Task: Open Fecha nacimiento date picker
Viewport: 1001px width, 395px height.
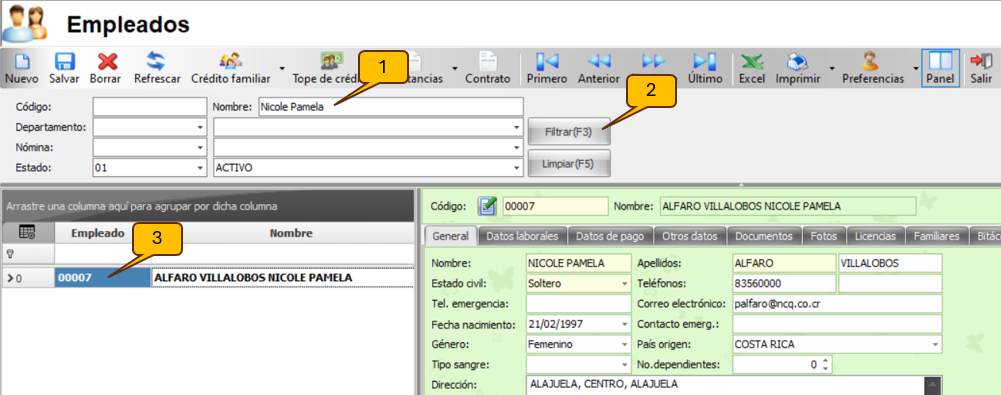Action: click(624, 324)
